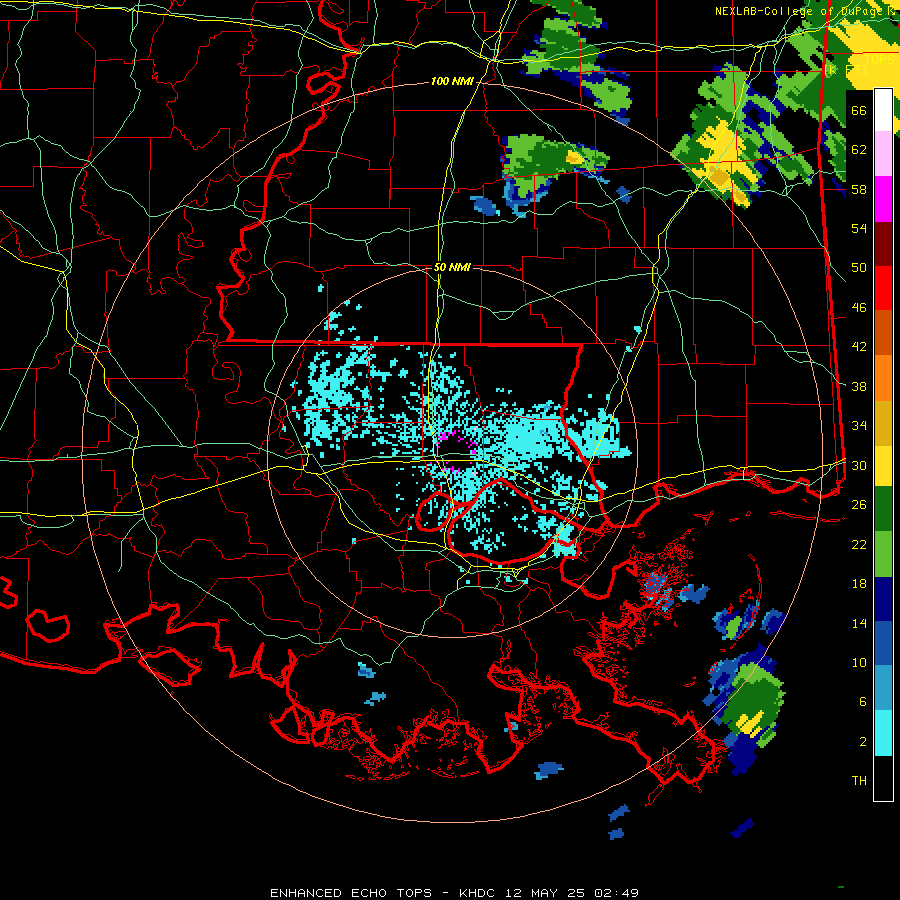Select the light pink legend swatch
This screenshot has width=900, height=900.
point(883,154)
